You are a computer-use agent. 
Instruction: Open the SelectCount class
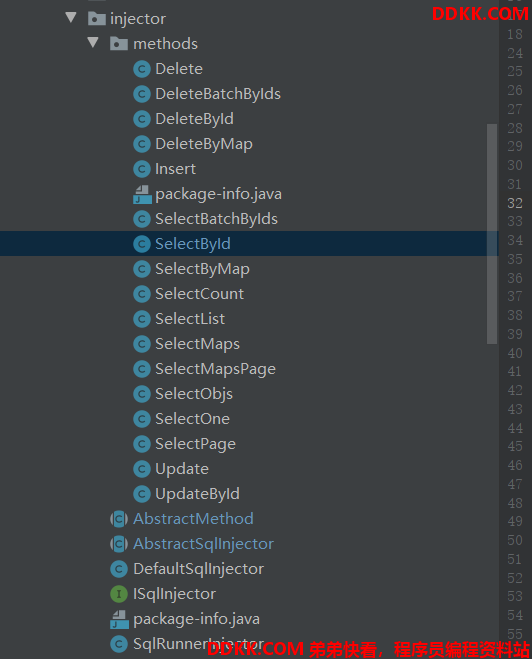click(199, 294)
